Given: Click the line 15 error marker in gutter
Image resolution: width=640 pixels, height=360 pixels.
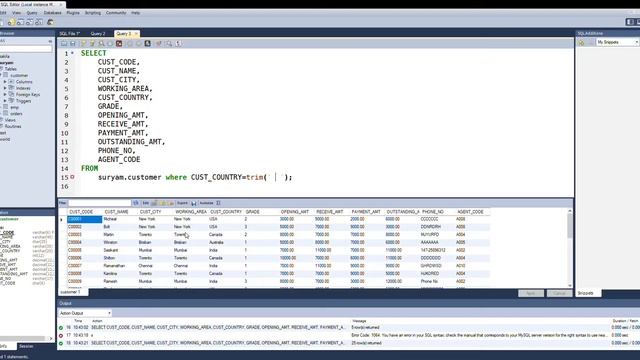Looking at the screenshot, I should point(72,177).
